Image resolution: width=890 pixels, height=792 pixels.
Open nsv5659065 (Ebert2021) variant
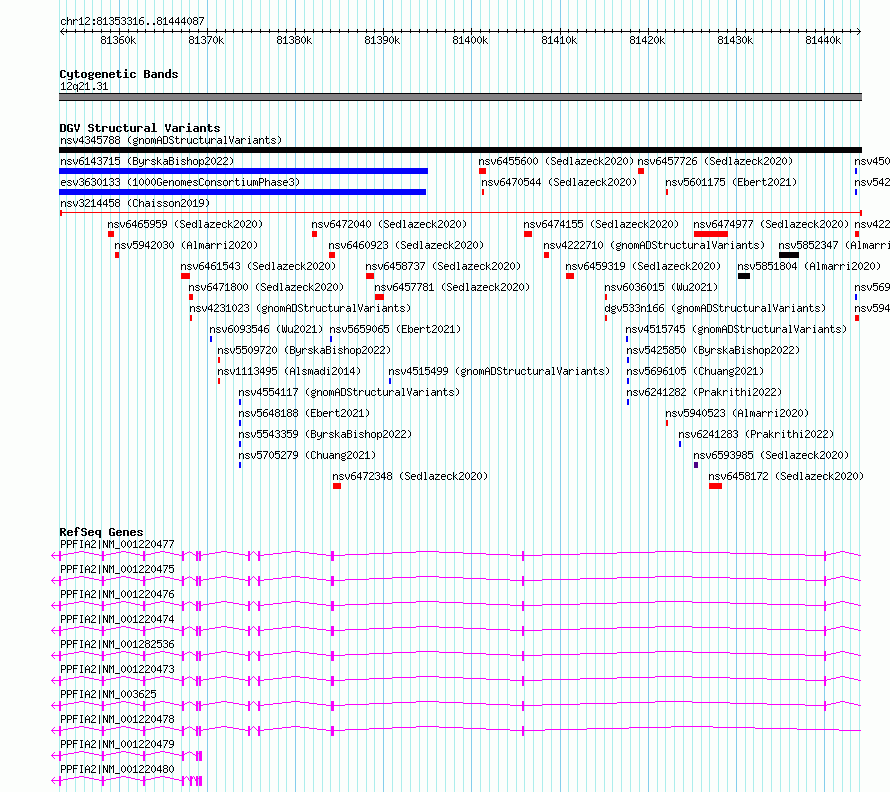(396, 329)
